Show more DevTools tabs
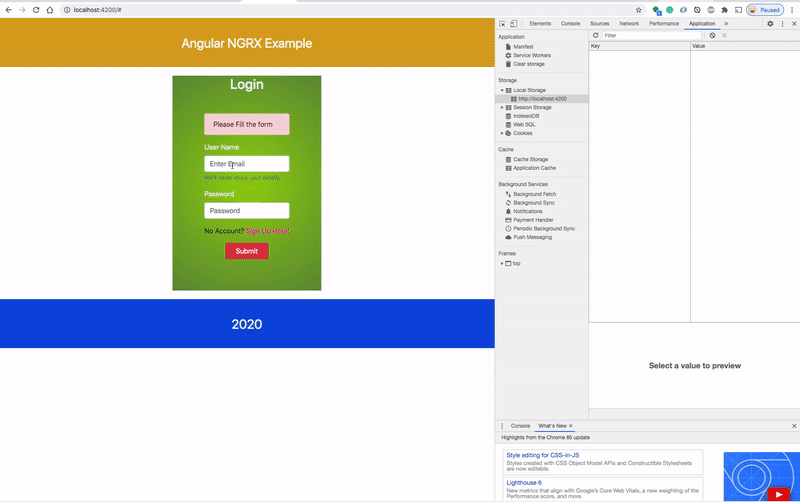800x502 pixels. point(726,23)
